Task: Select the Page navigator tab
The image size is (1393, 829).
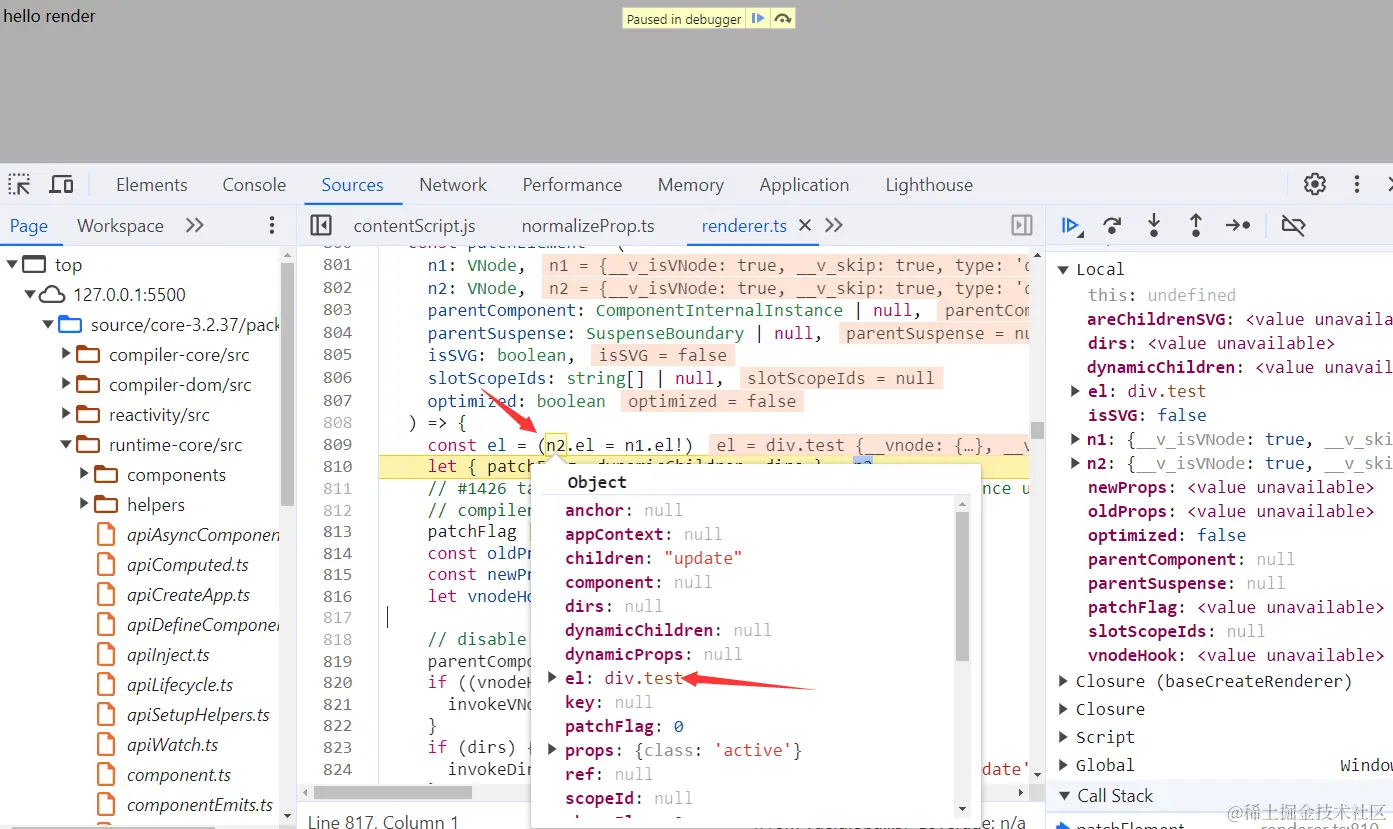Action: pyautogui.click(x=29, y=225)
